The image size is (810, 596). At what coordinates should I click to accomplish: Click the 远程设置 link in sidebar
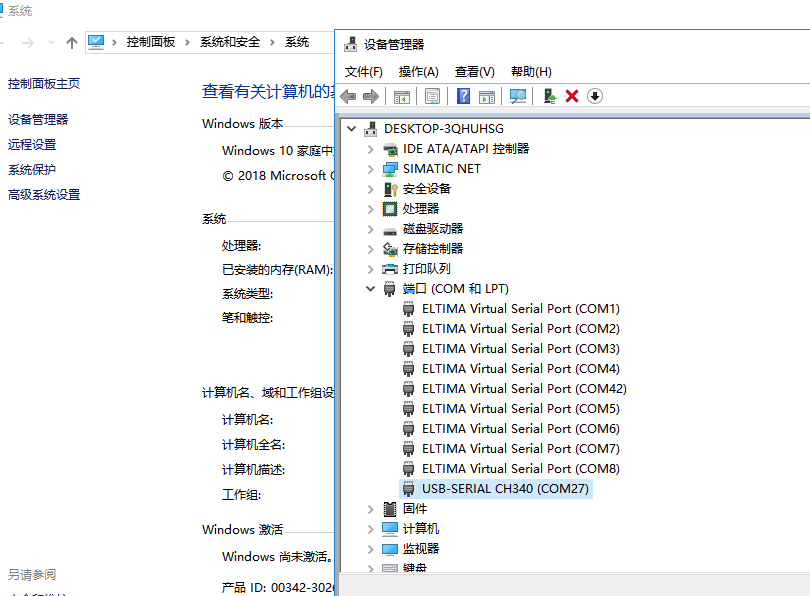32,145
